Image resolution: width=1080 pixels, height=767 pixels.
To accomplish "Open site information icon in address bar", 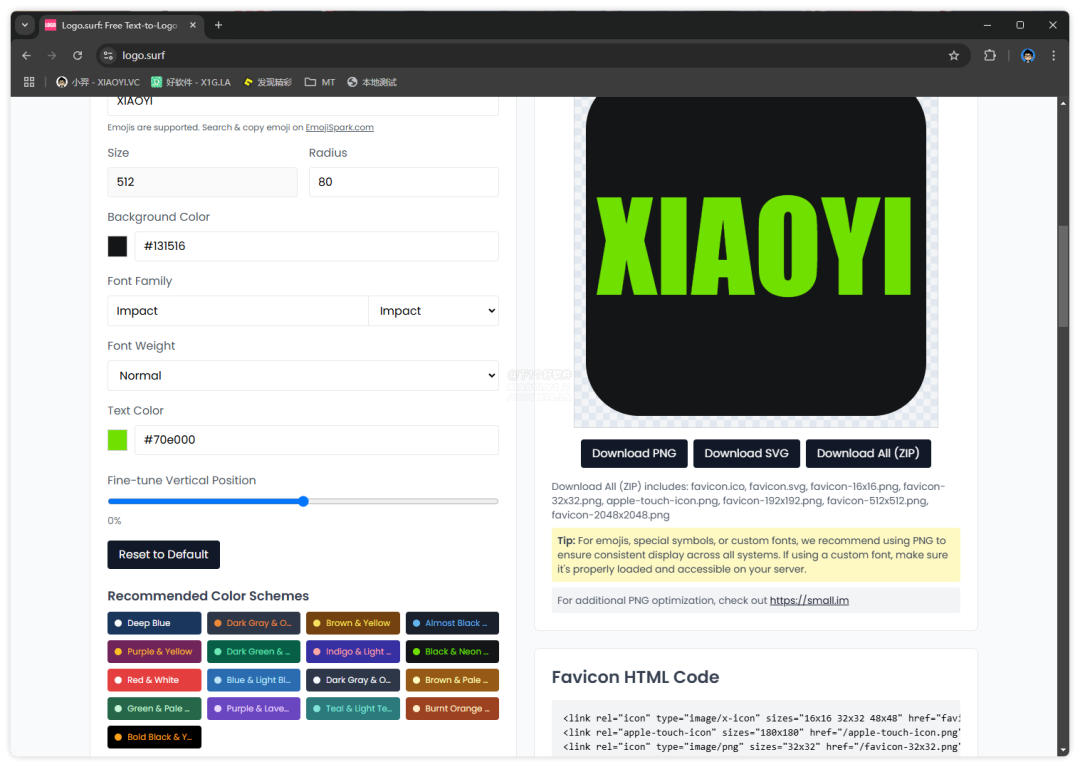I will tap(108, 56).
